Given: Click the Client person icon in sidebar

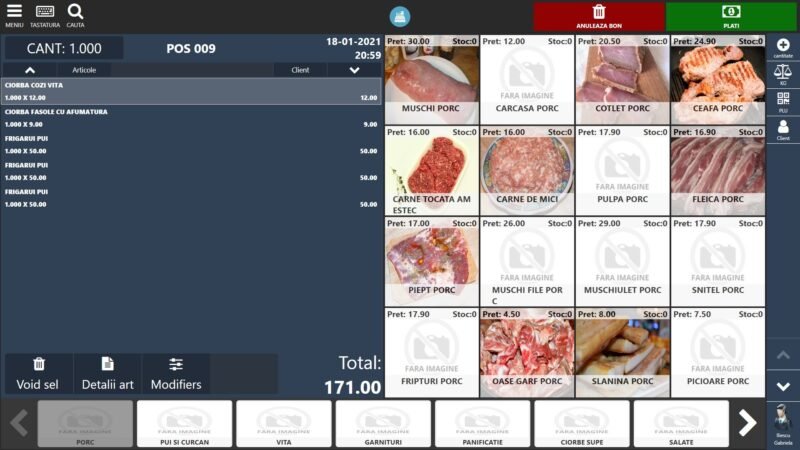Looking at the screenshot, I should tap(783, 129).
